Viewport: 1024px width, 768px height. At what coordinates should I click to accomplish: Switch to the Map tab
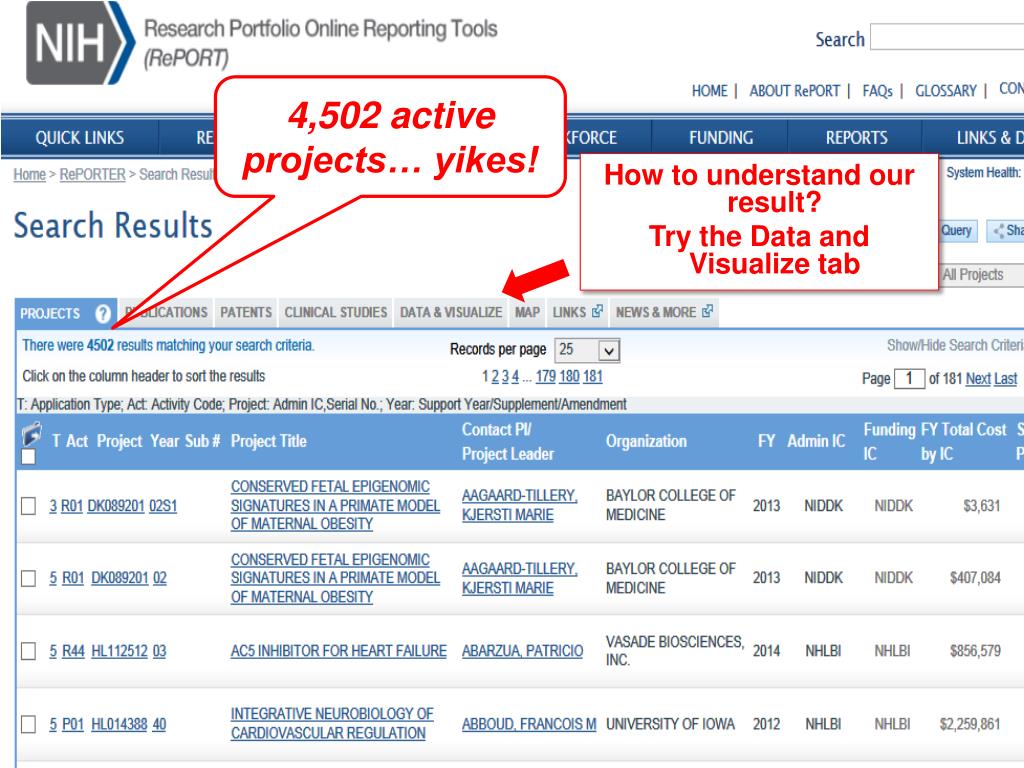[x=527, y=313]
